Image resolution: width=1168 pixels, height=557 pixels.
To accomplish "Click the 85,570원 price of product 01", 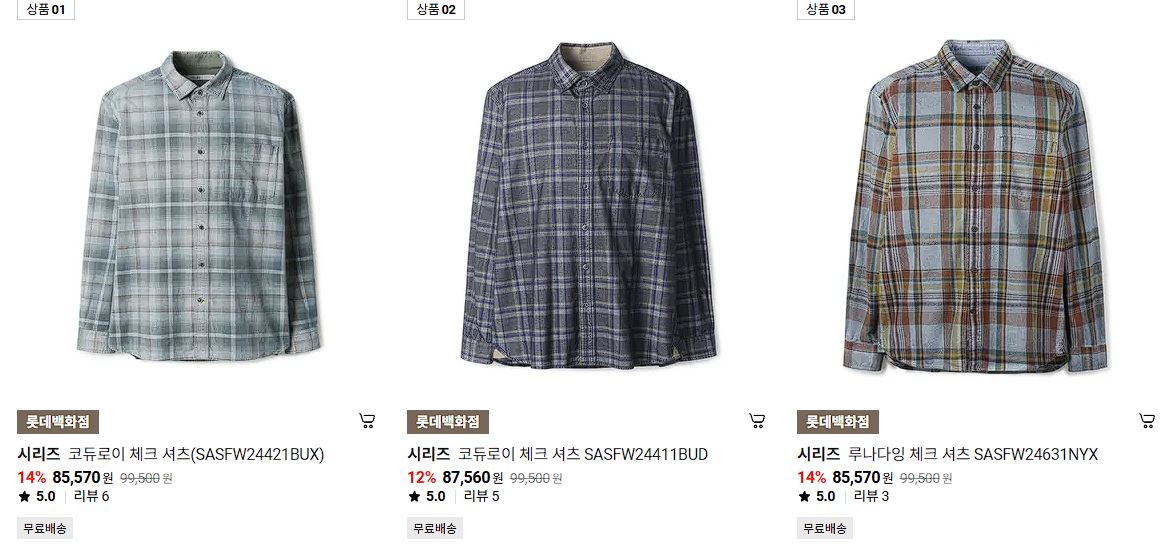I will (82, 477).
